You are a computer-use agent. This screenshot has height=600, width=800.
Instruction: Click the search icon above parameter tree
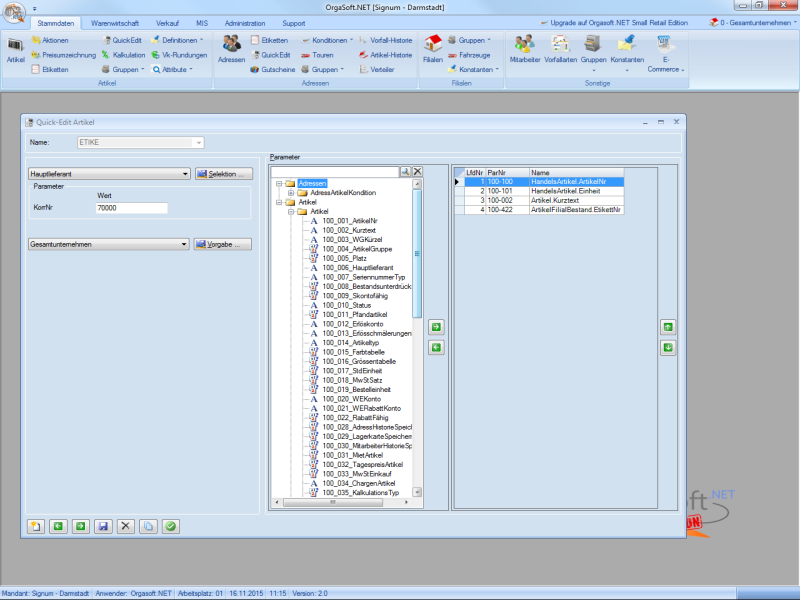click(x=405, y=172)
